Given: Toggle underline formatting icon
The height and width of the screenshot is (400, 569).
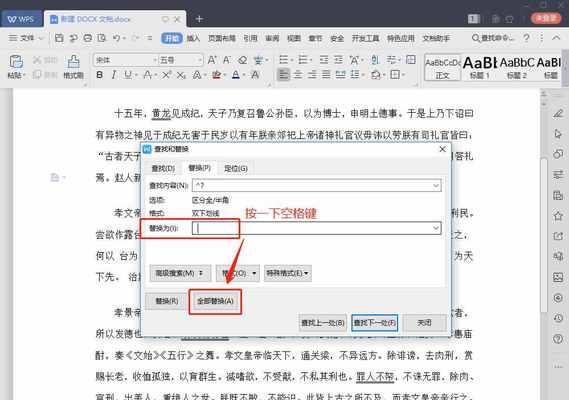Looking at the screenshot, I should (128, 75).
